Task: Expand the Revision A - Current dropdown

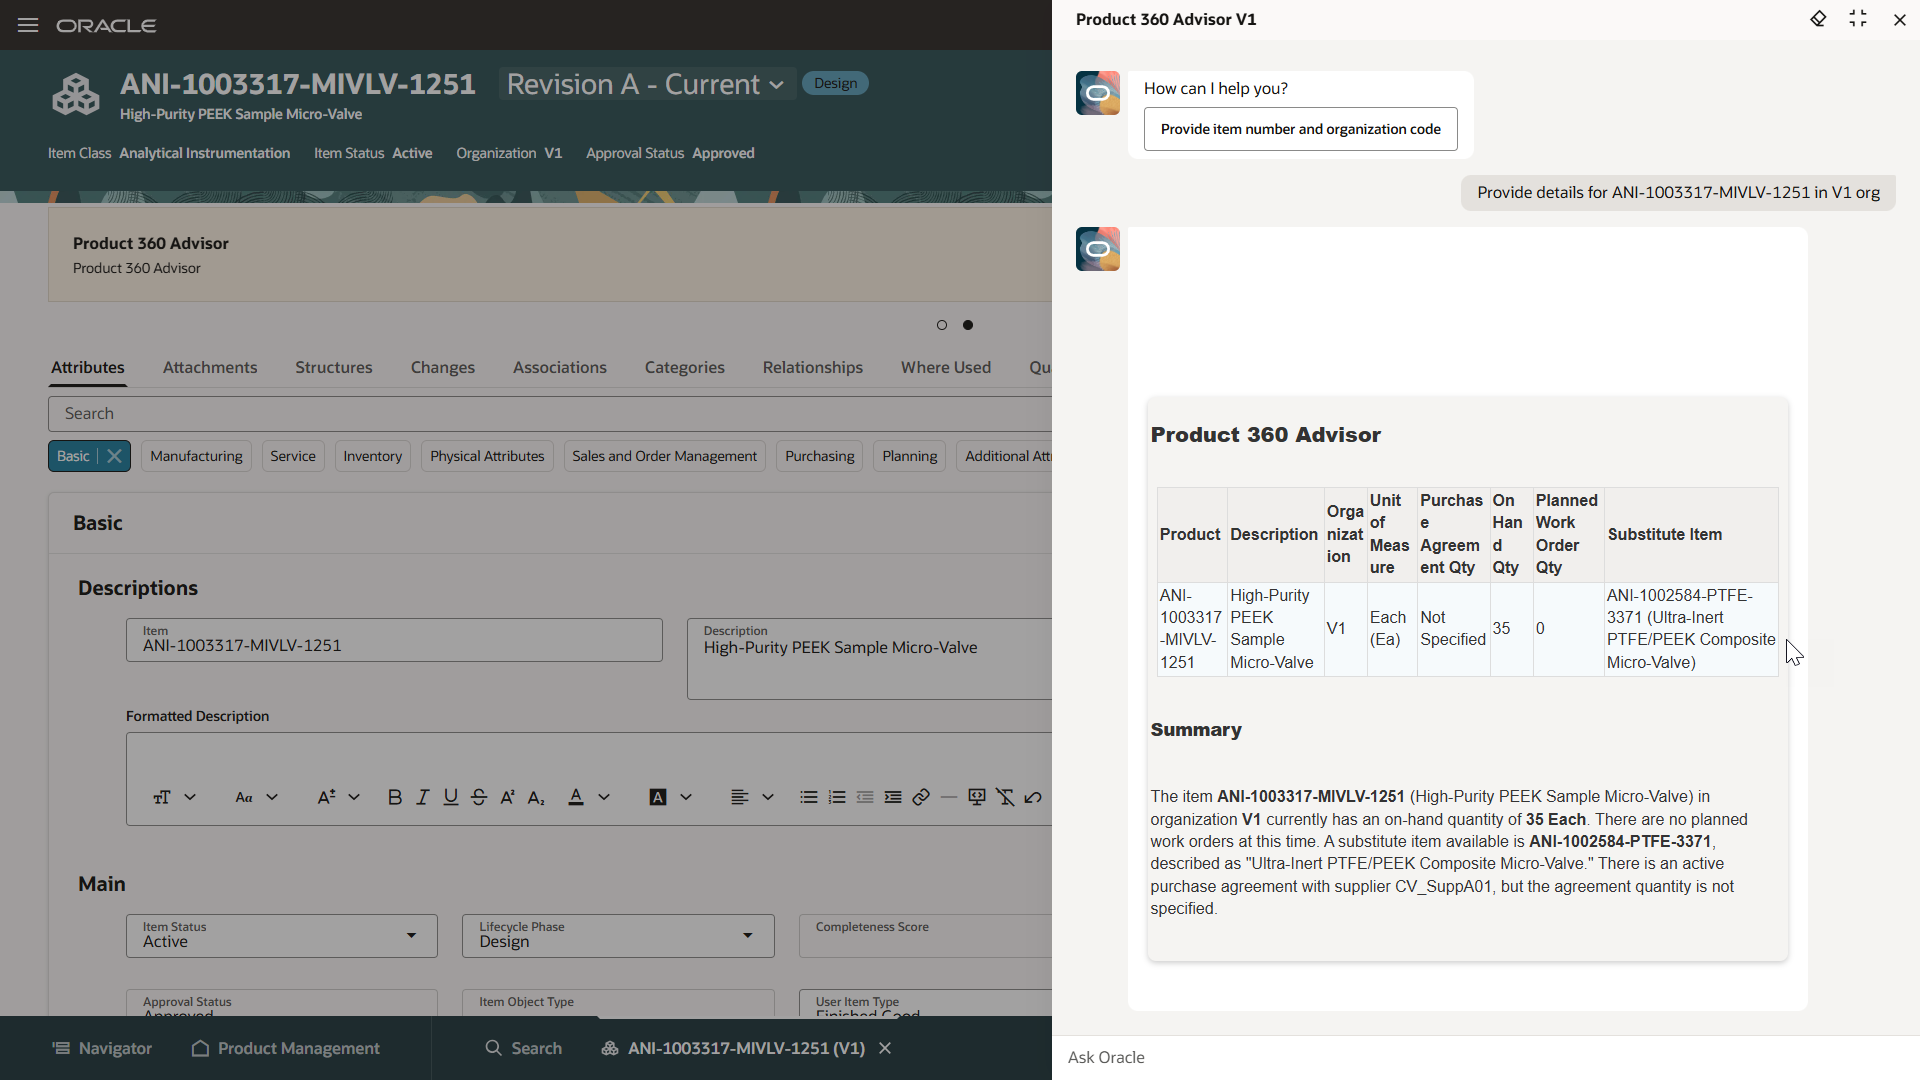Action: (x=776, y=85)
